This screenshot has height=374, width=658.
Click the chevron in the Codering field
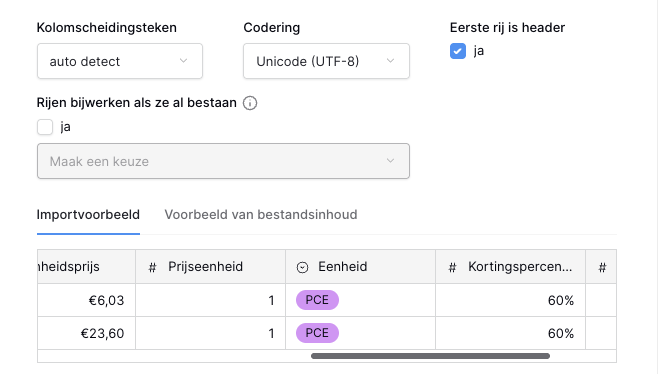coord(390,61)
